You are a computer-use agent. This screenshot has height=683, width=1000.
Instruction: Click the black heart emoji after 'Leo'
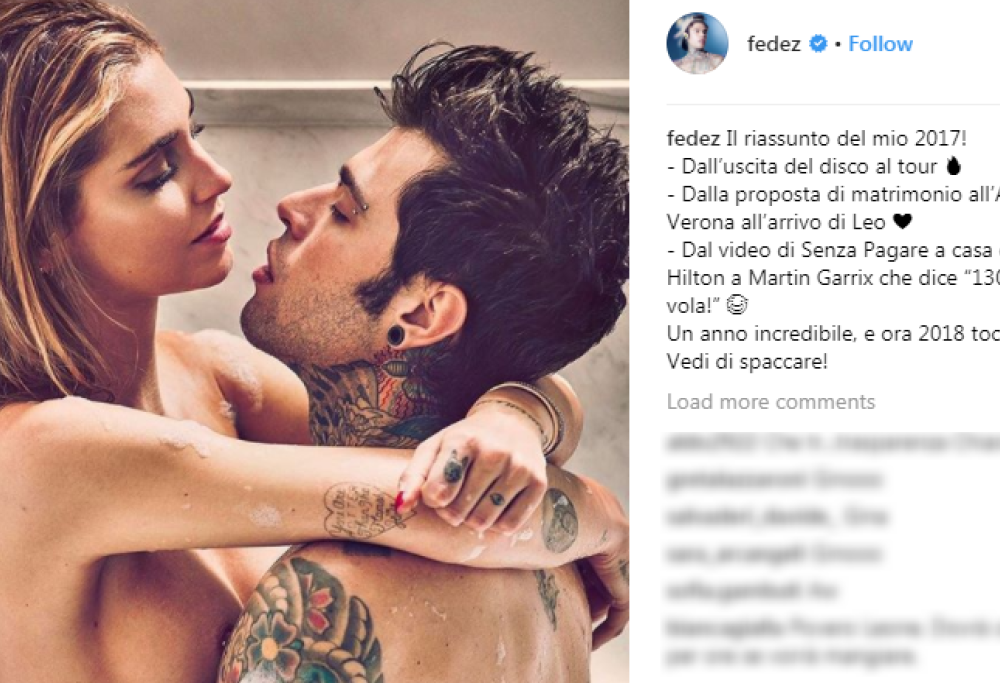902,222
